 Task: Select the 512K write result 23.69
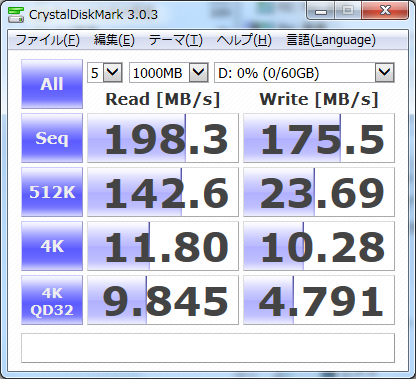click(x=319, y=192)
